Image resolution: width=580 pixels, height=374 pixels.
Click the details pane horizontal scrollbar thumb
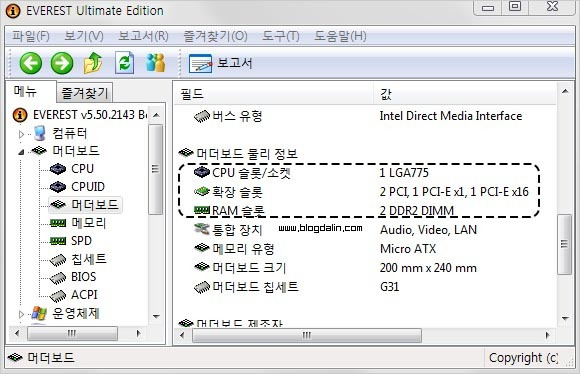(x=307, y=336)
